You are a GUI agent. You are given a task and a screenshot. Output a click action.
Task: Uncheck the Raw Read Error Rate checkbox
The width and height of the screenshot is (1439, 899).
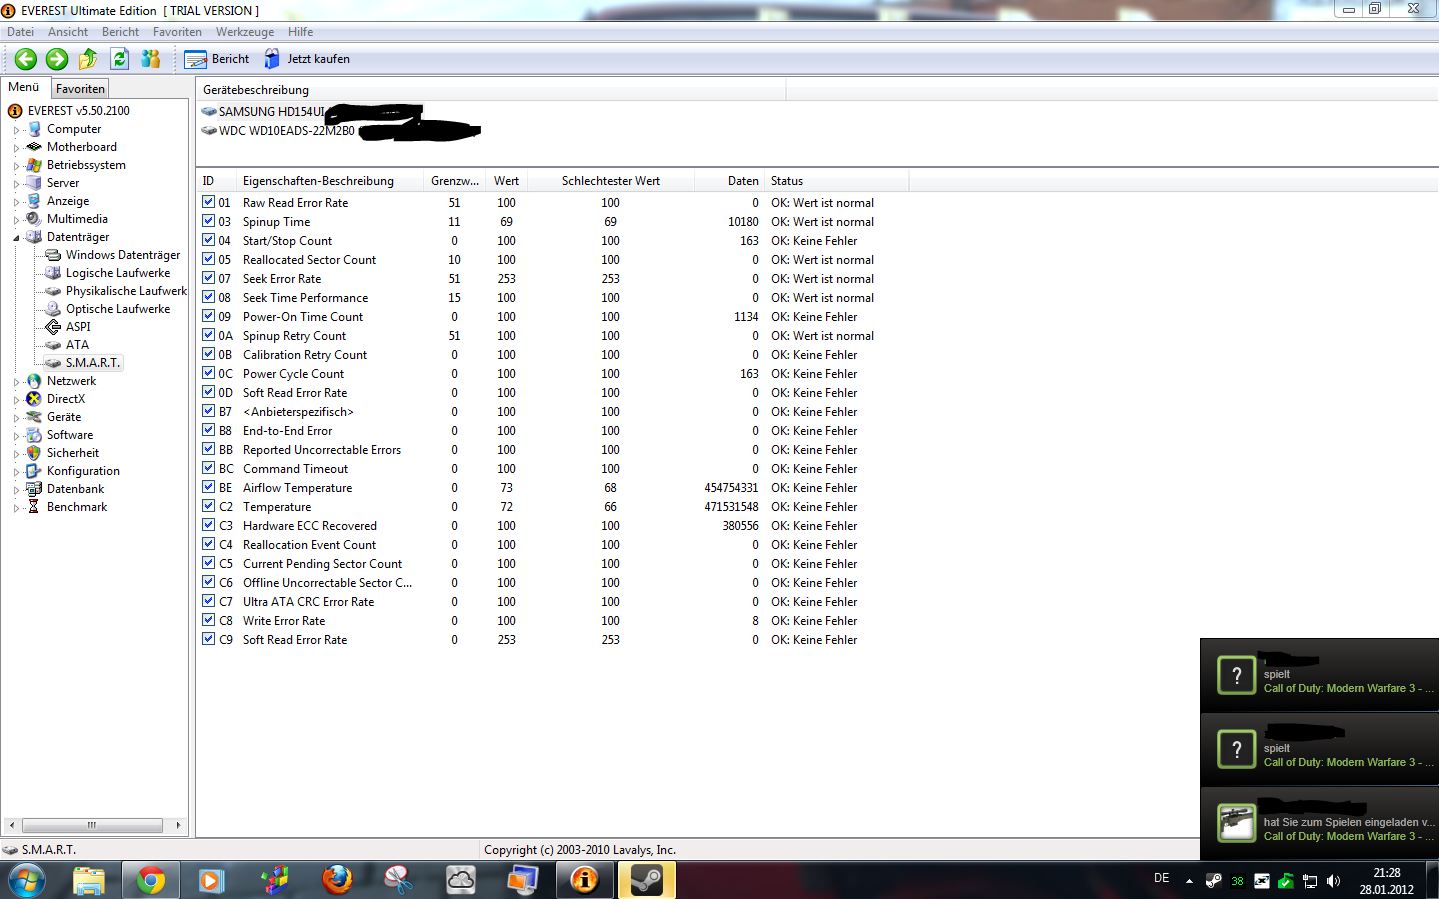click(208, 202)
